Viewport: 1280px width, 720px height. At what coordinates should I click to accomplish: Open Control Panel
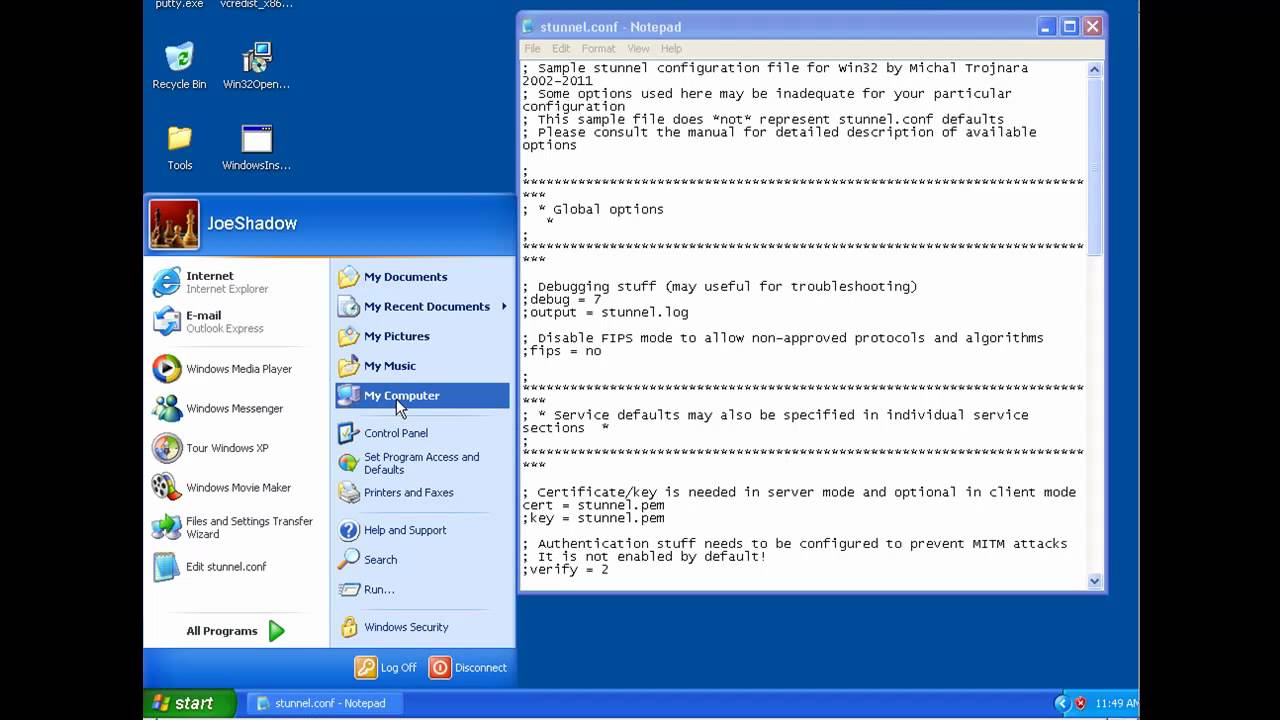(x=422, y=433)
